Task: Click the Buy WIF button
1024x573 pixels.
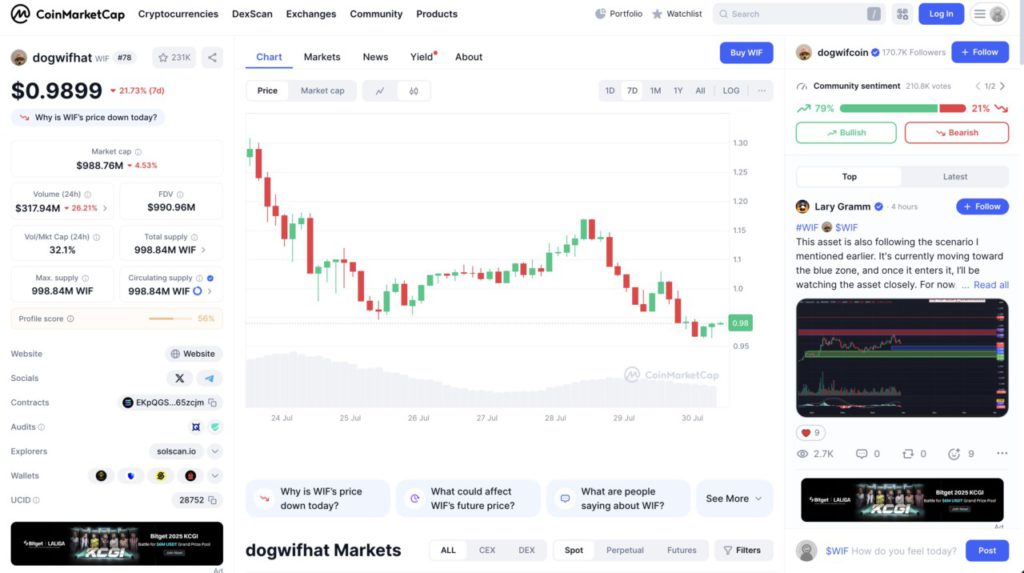Action: [746, 53]
